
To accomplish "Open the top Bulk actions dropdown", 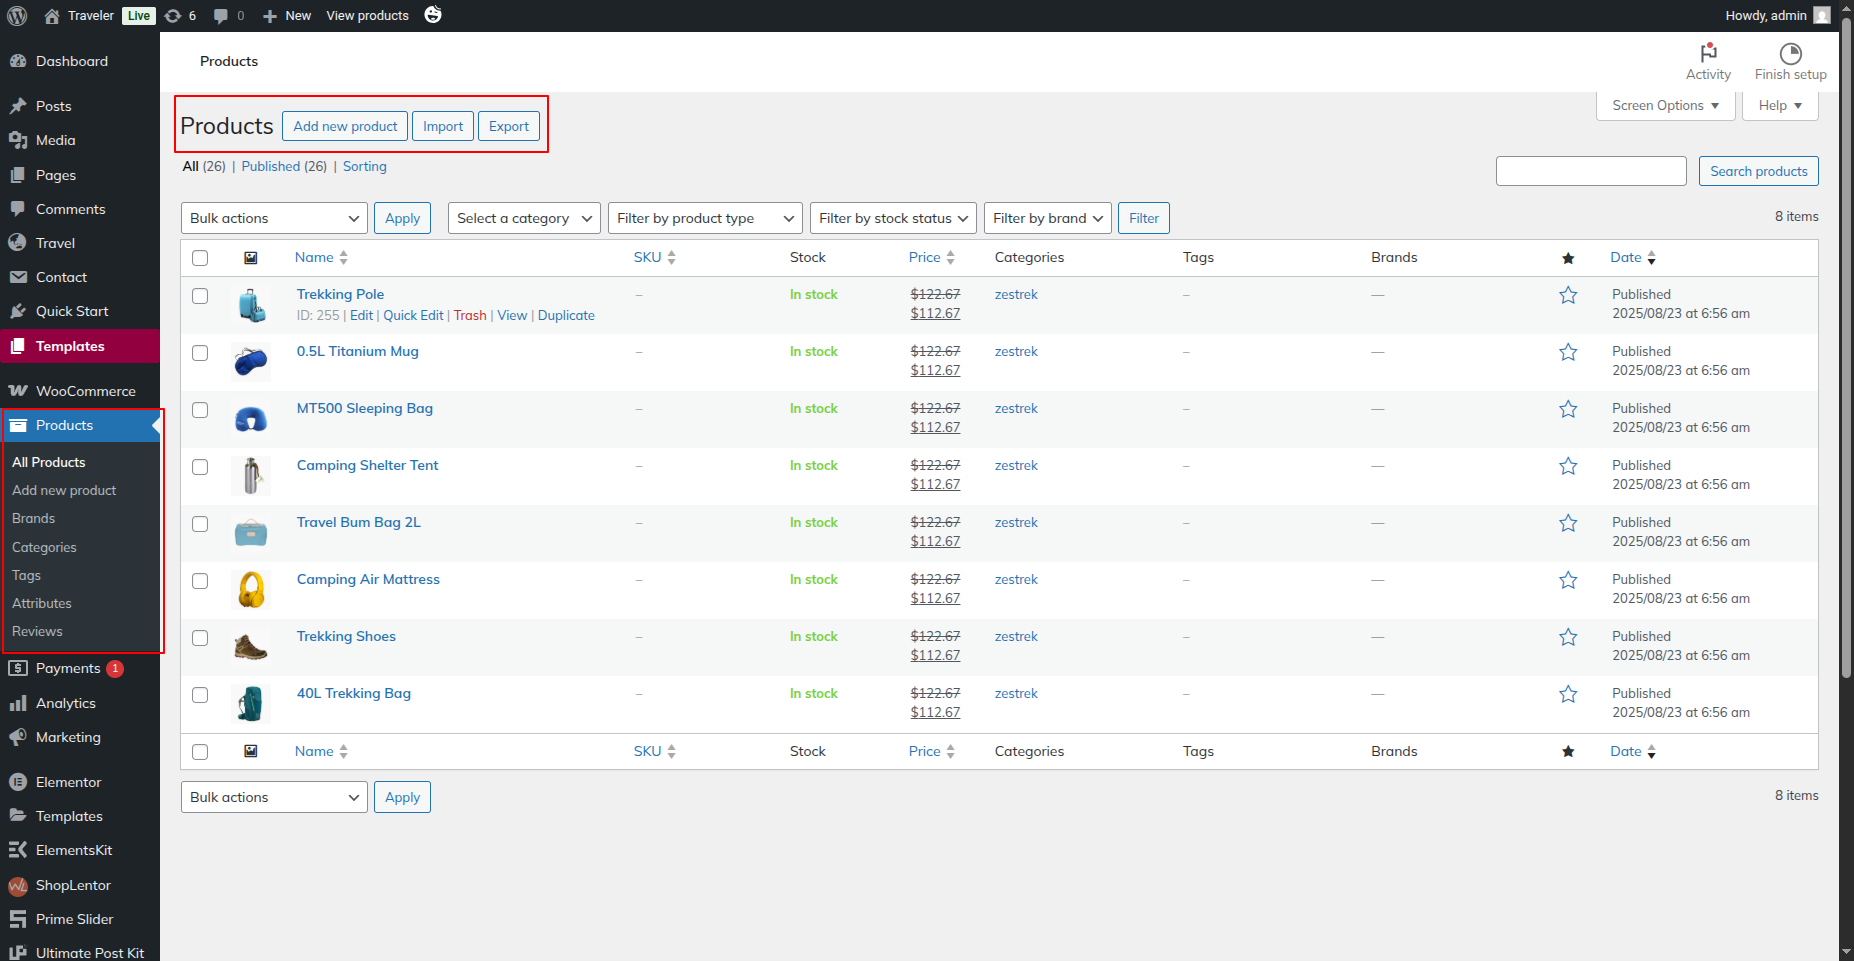I will (274, 218).
